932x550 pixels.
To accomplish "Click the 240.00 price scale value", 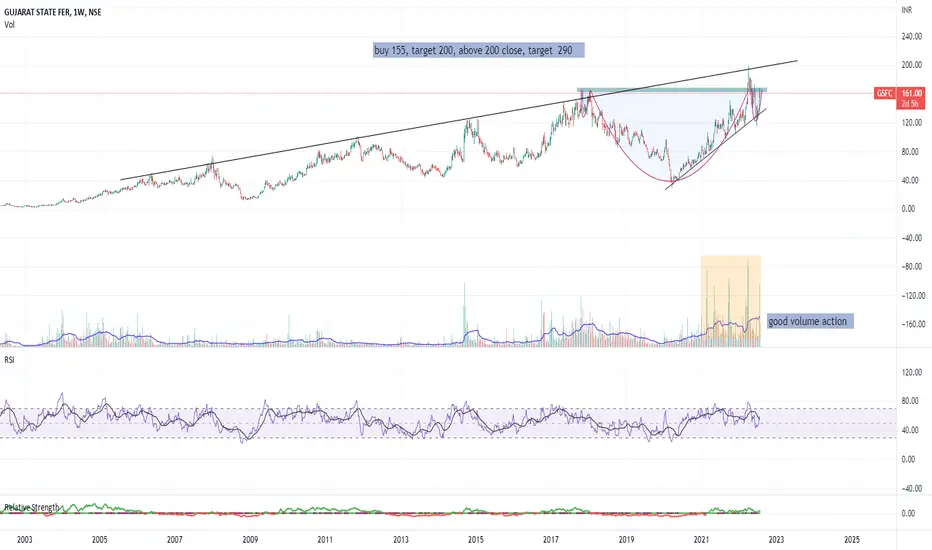I will (x=912, y=37).
